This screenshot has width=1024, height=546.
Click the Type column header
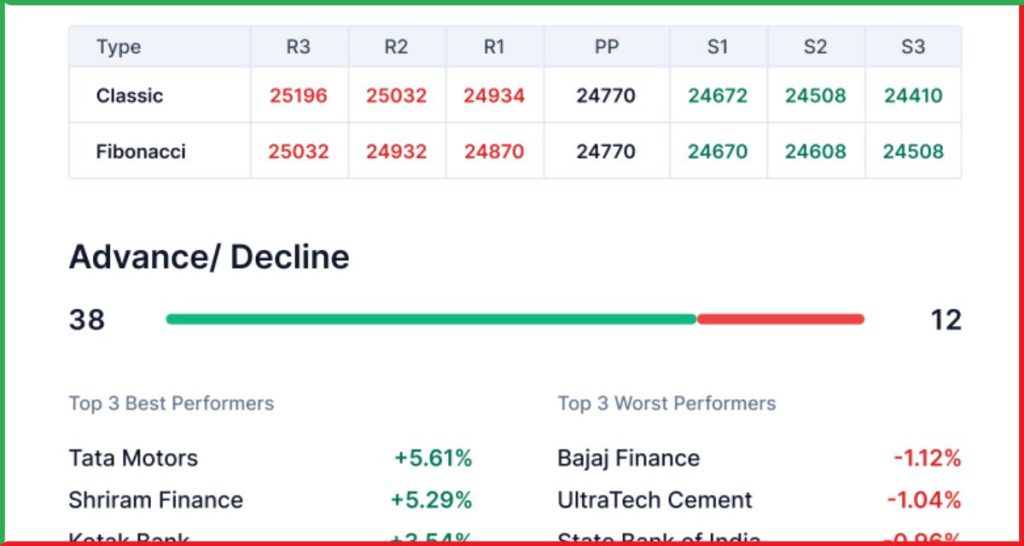119,47
